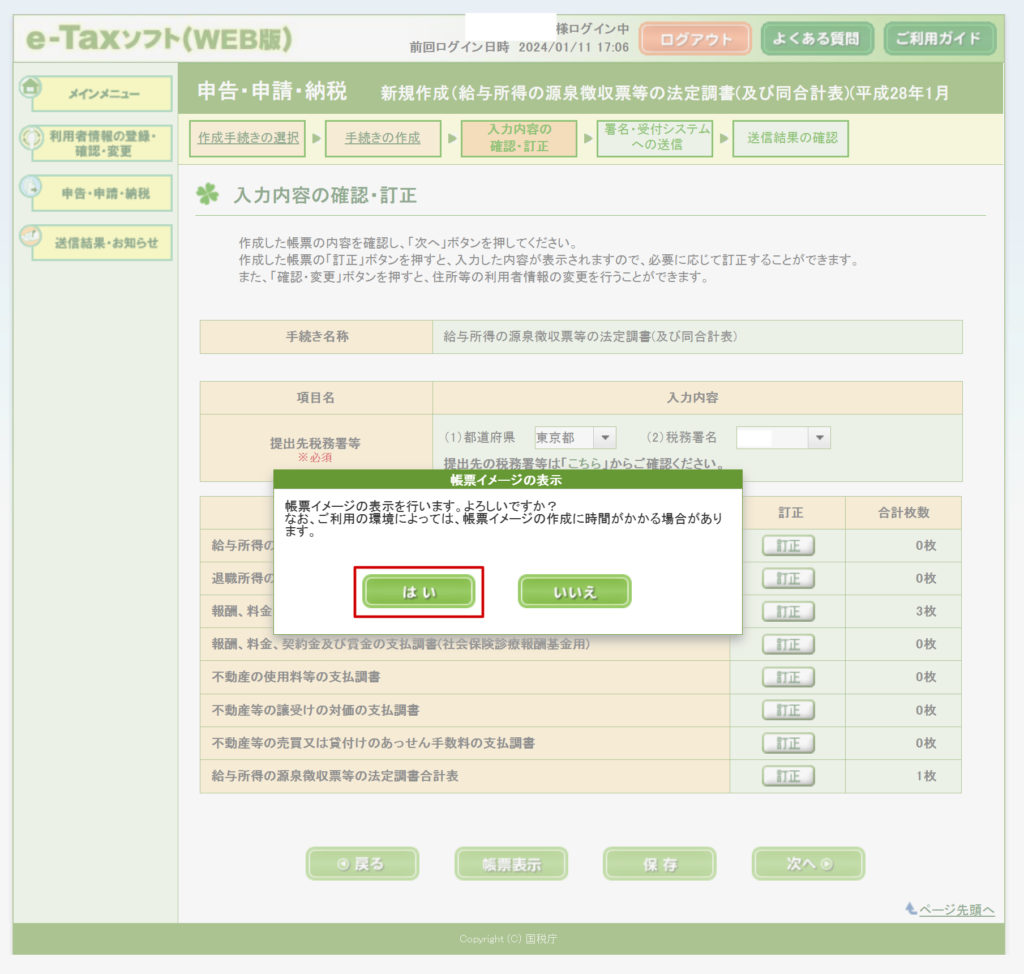Click 訂正 for 法定調書合計表 row
Image resolution: width=1024 pixels, height=974 pixels.
coord(788,776)
